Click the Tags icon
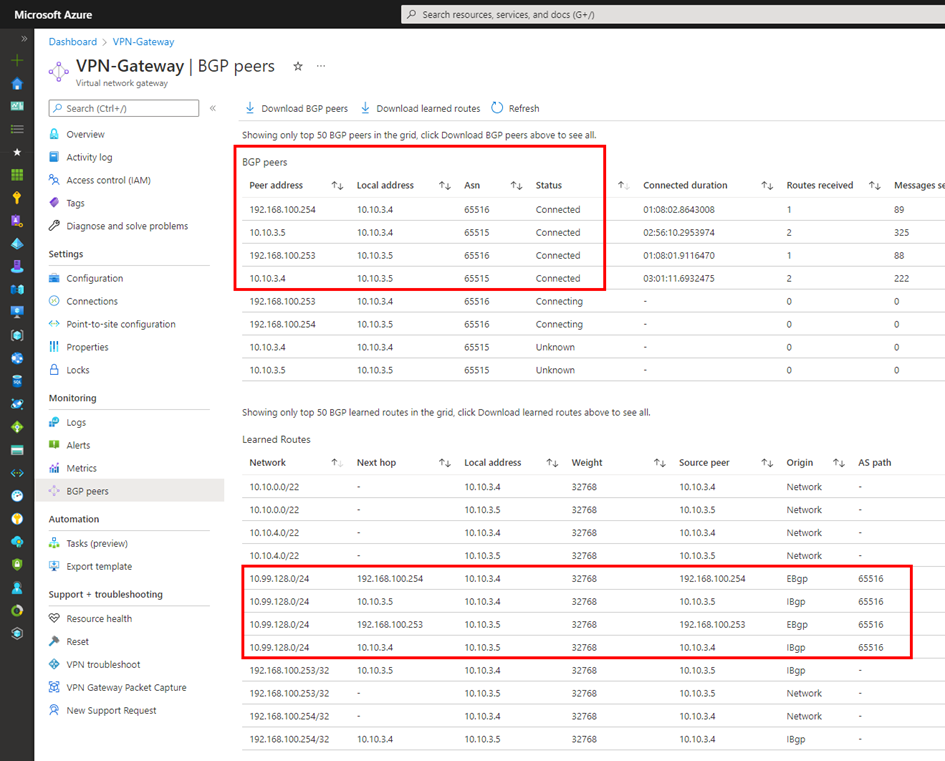The width and height of the screenshot is (945, 761). pyautogui.click(x=54, y=202)
